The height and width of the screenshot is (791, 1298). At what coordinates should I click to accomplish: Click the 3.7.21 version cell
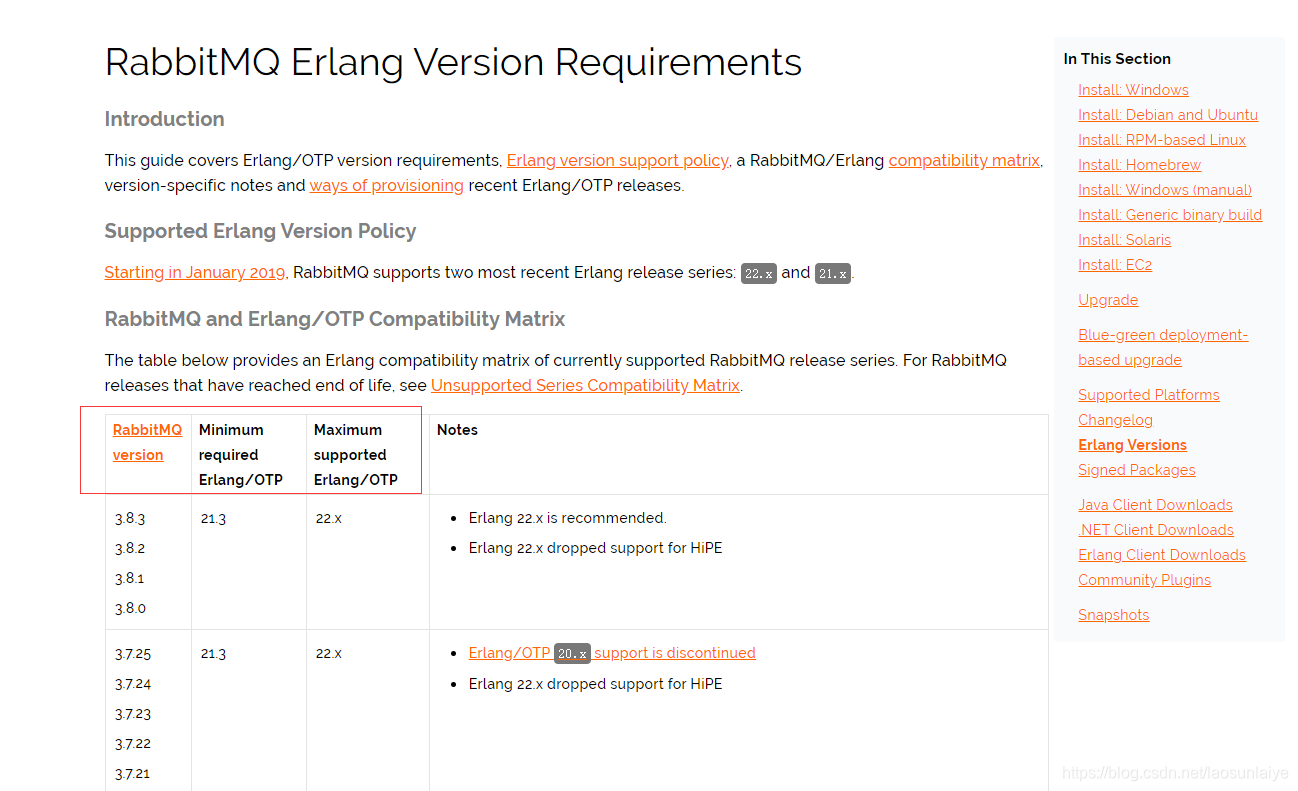pyautogui.click(x=132, y=774)
